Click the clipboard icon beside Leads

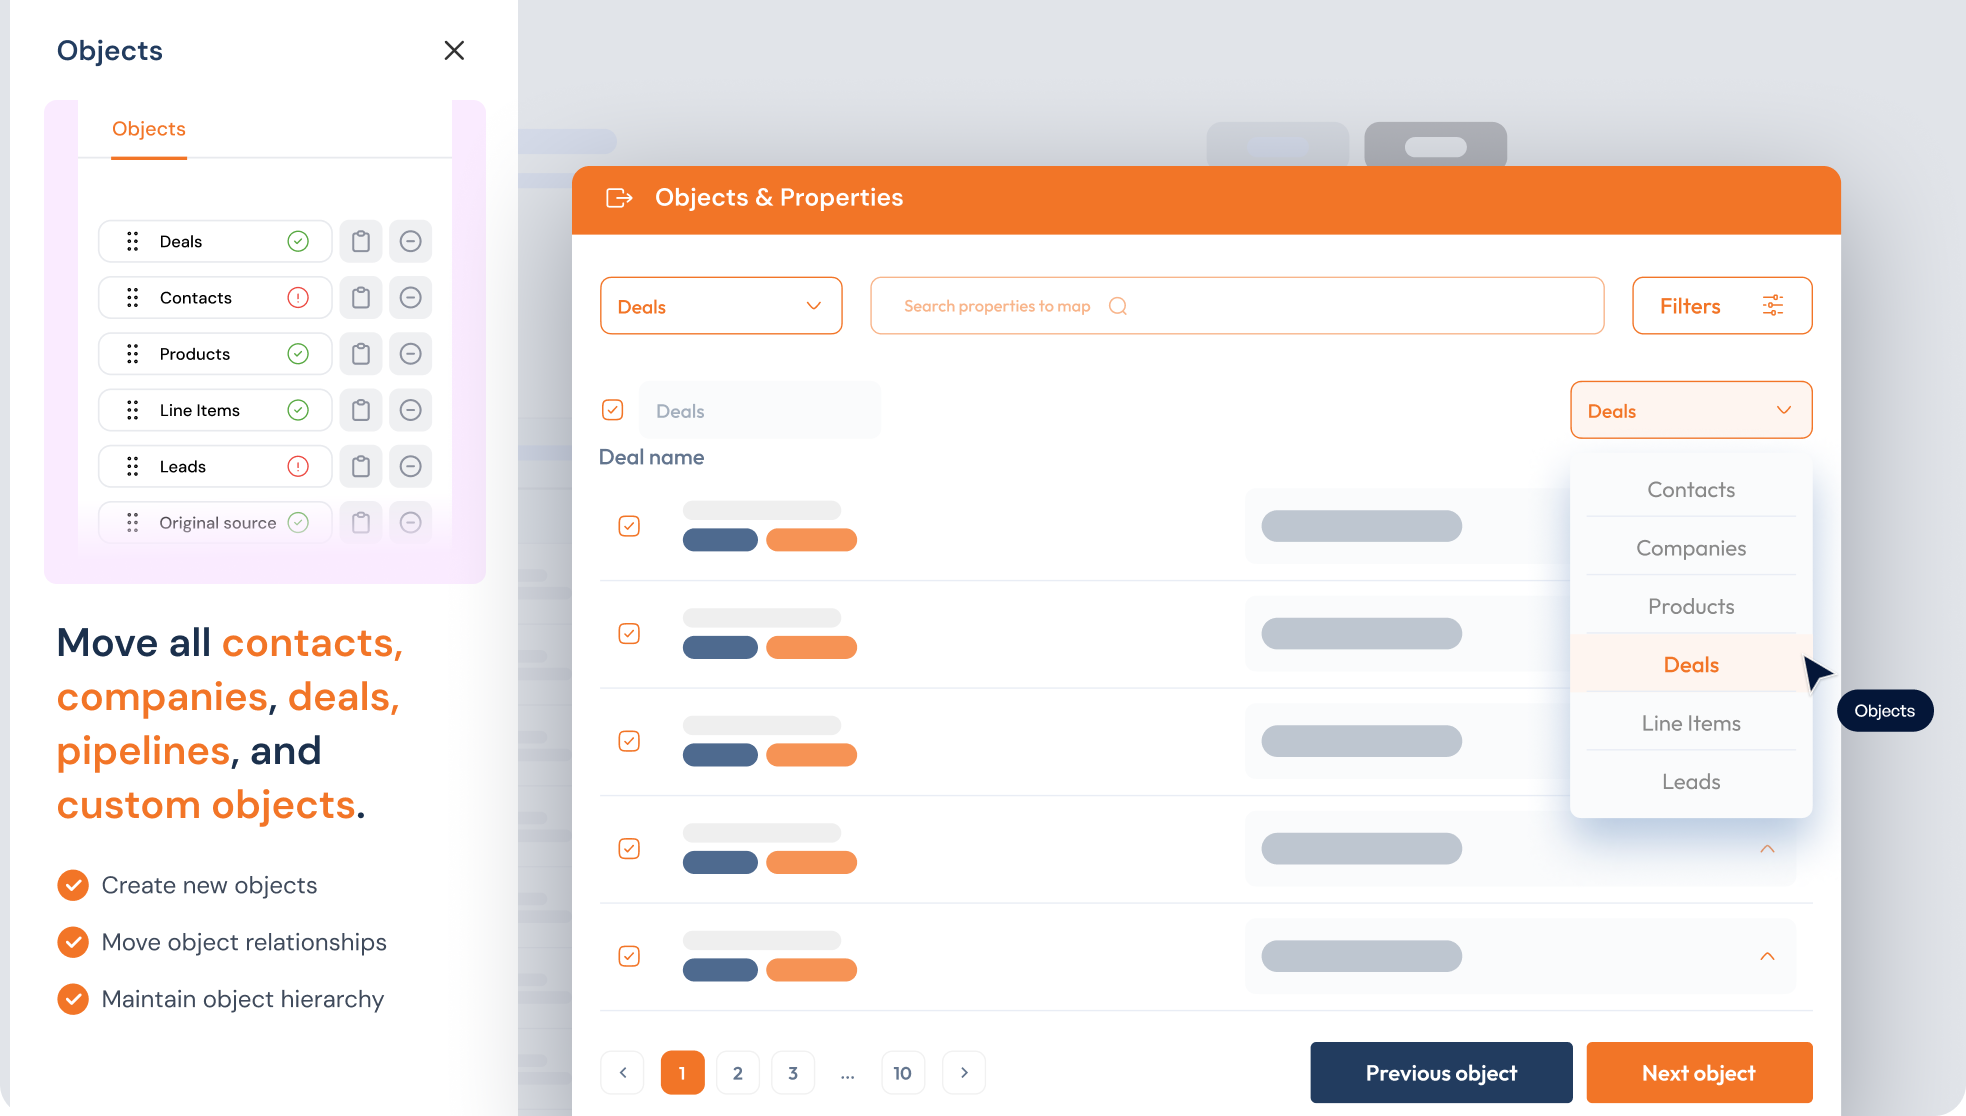coord(361,467)
